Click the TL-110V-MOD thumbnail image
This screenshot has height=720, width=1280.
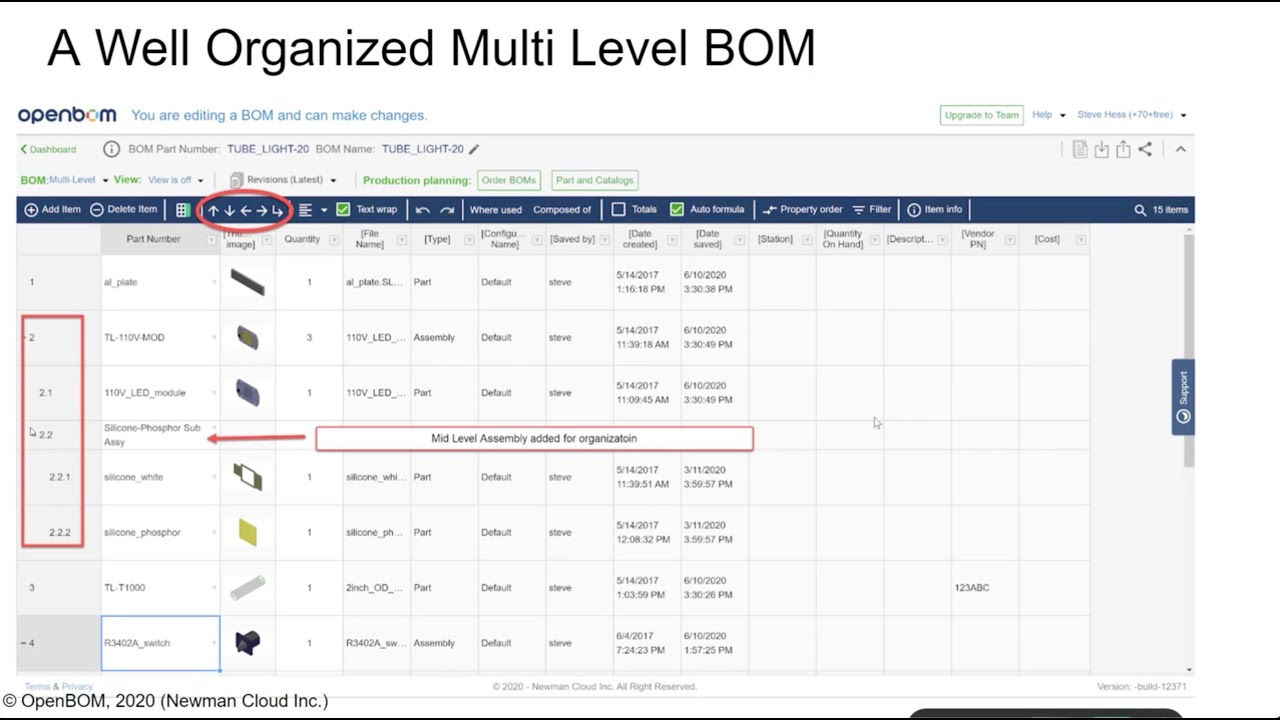(247, 338)
